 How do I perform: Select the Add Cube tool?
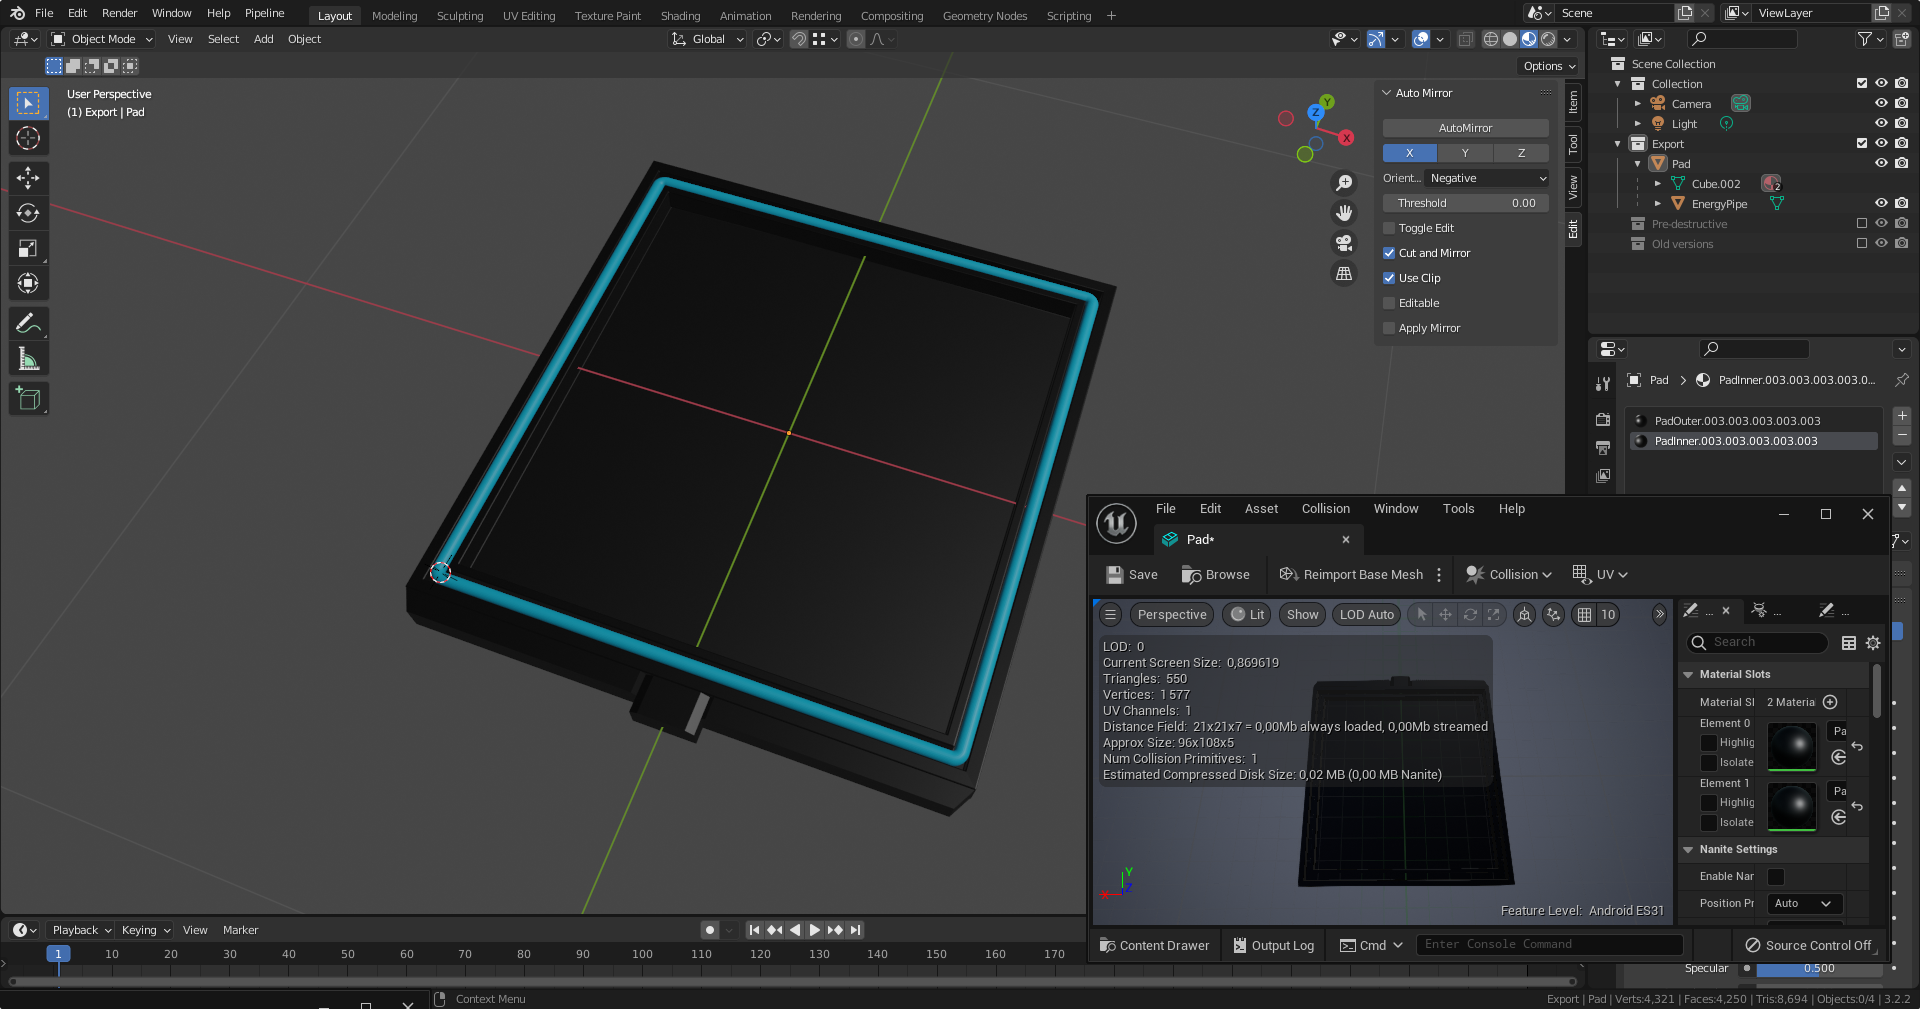[28, 398]
